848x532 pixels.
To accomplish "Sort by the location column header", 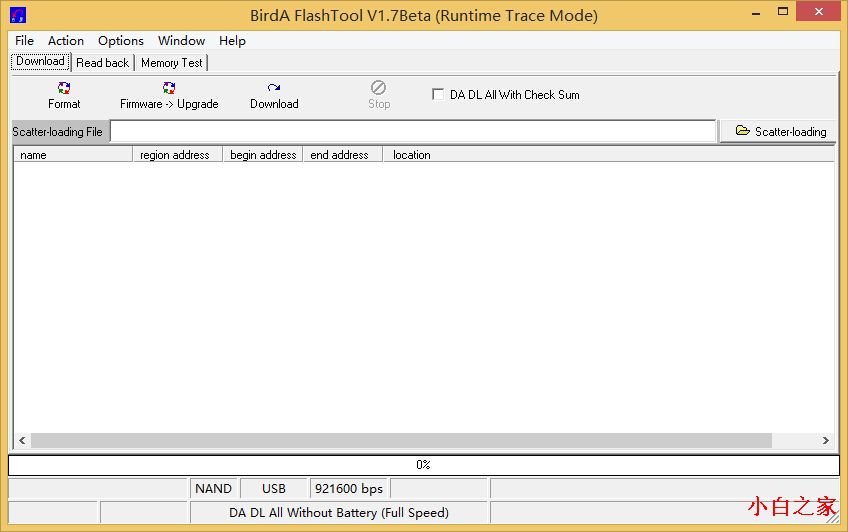I will tap(608, 155).
